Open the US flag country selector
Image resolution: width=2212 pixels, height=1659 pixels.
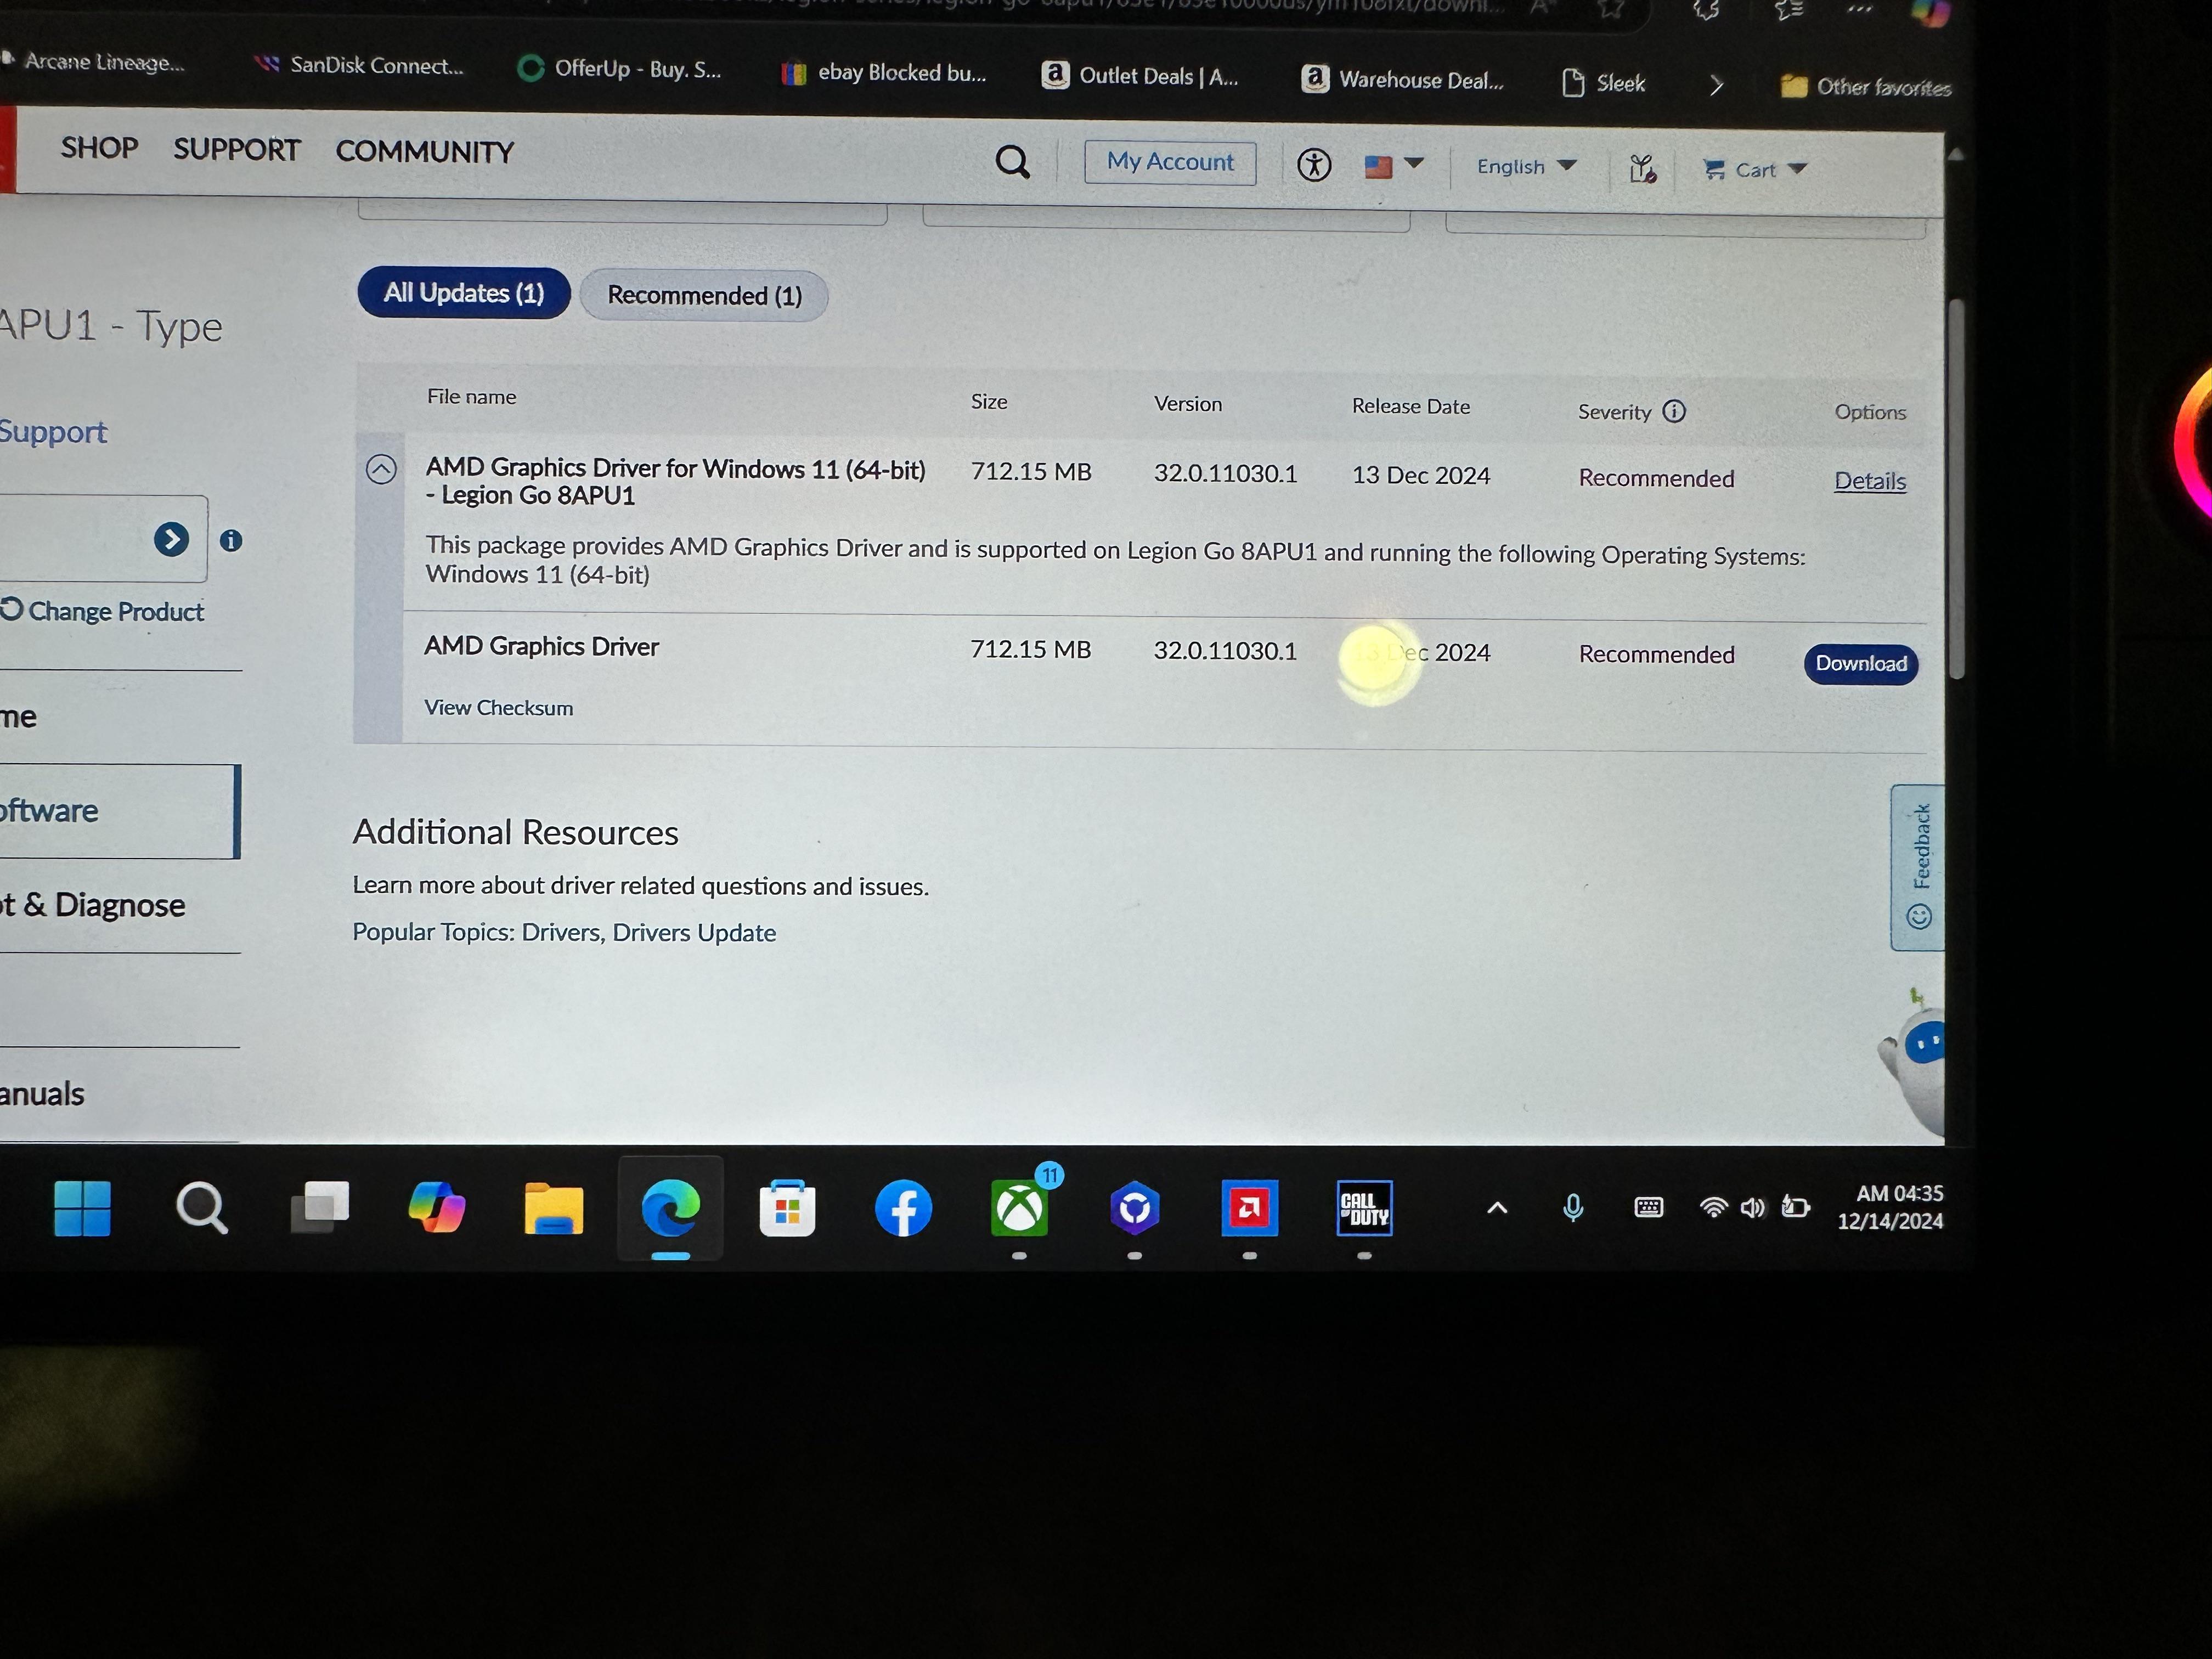[1393, 165]
